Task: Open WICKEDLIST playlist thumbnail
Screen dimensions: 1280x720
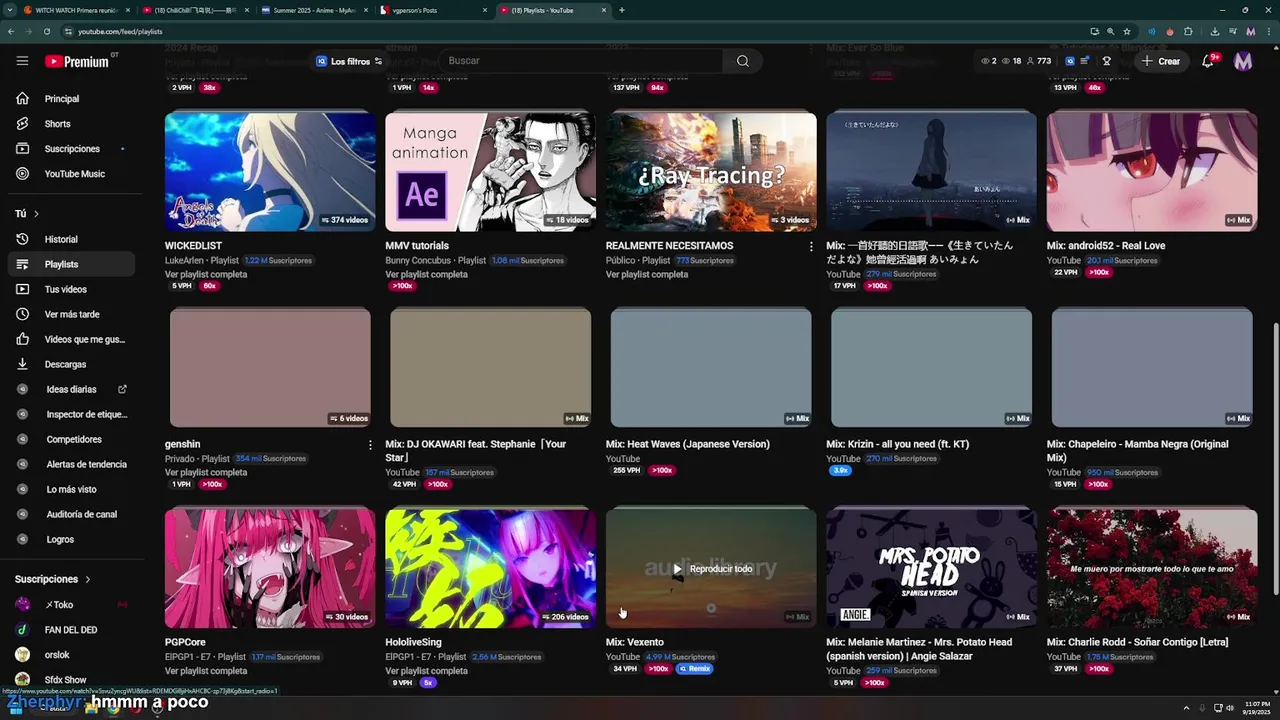Action: tap(270, 171)
